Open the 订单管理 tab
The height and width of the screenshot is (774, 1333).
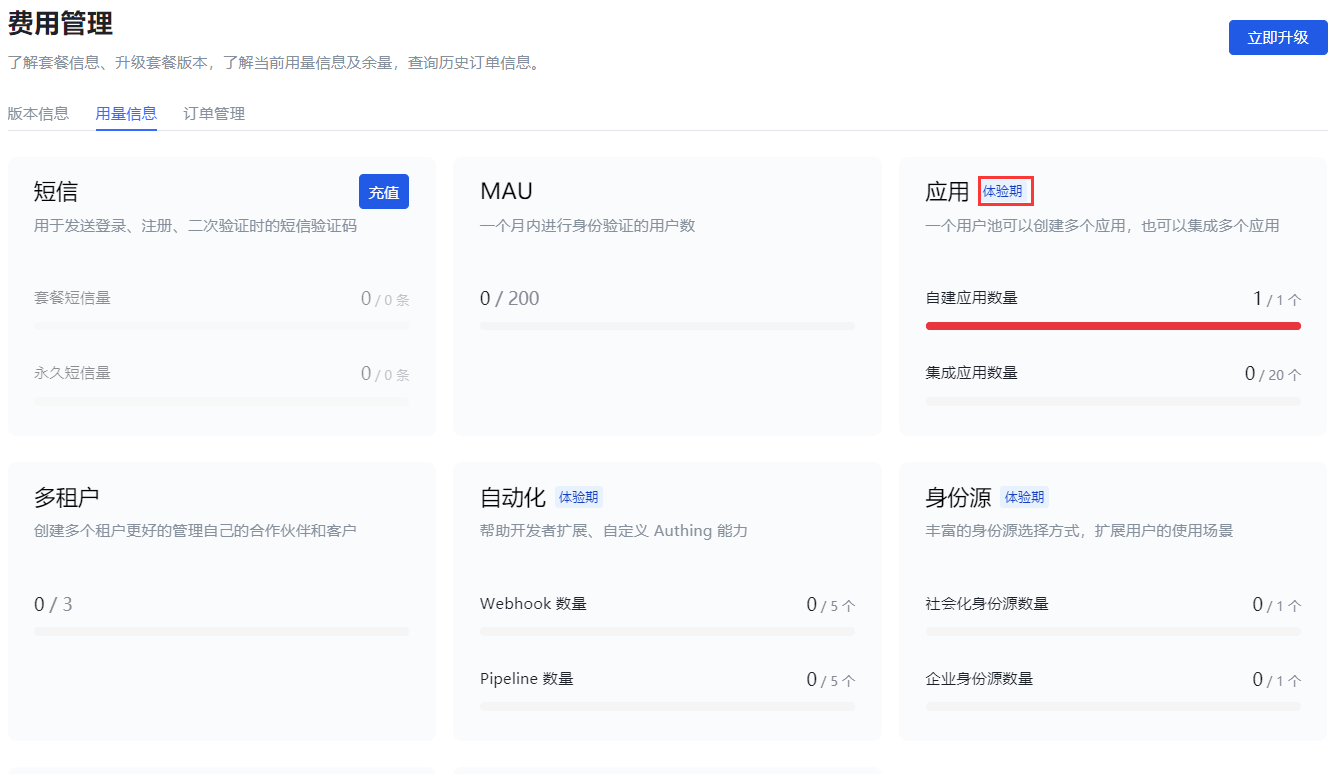(214, 113)
